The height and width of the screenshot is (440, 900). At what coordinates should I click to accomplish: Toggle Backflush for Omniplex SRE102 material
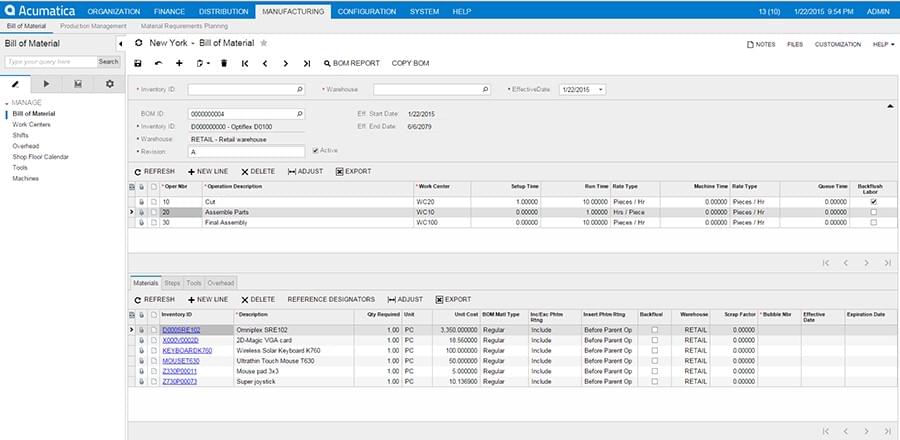click(x=655, y=330)
